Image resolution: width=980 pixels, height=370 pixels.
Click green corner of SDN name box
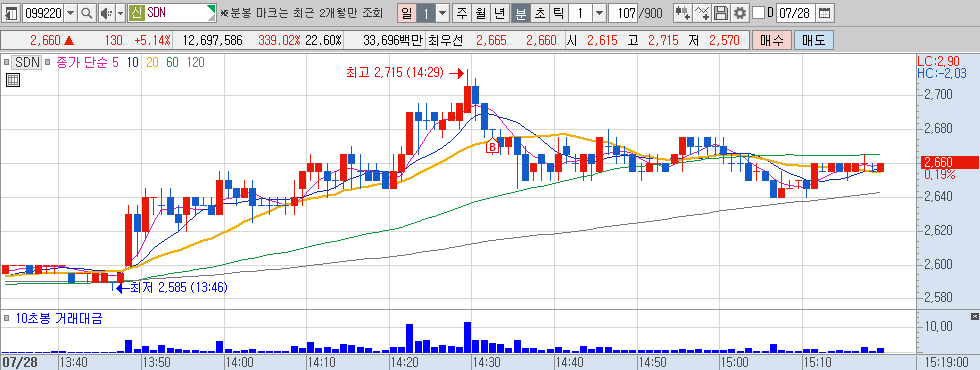212,9
